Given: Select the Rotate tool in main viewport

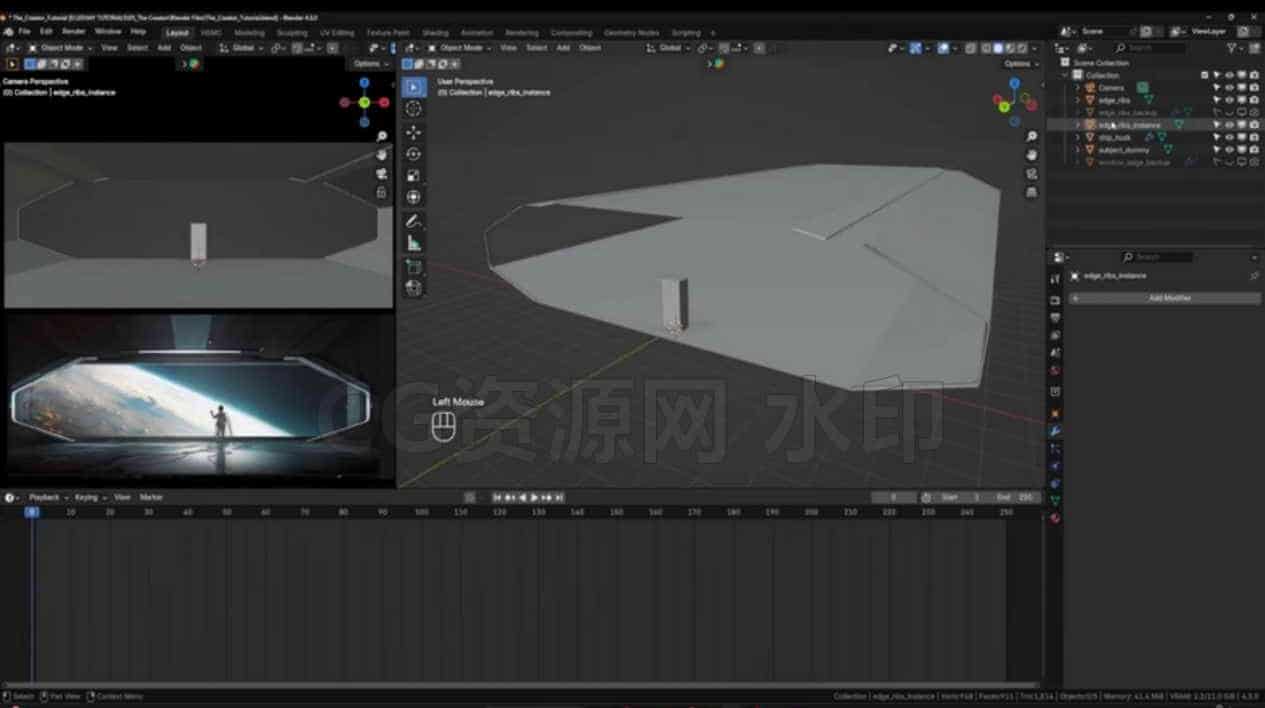Looking at the screenshot, I should 414,154.
